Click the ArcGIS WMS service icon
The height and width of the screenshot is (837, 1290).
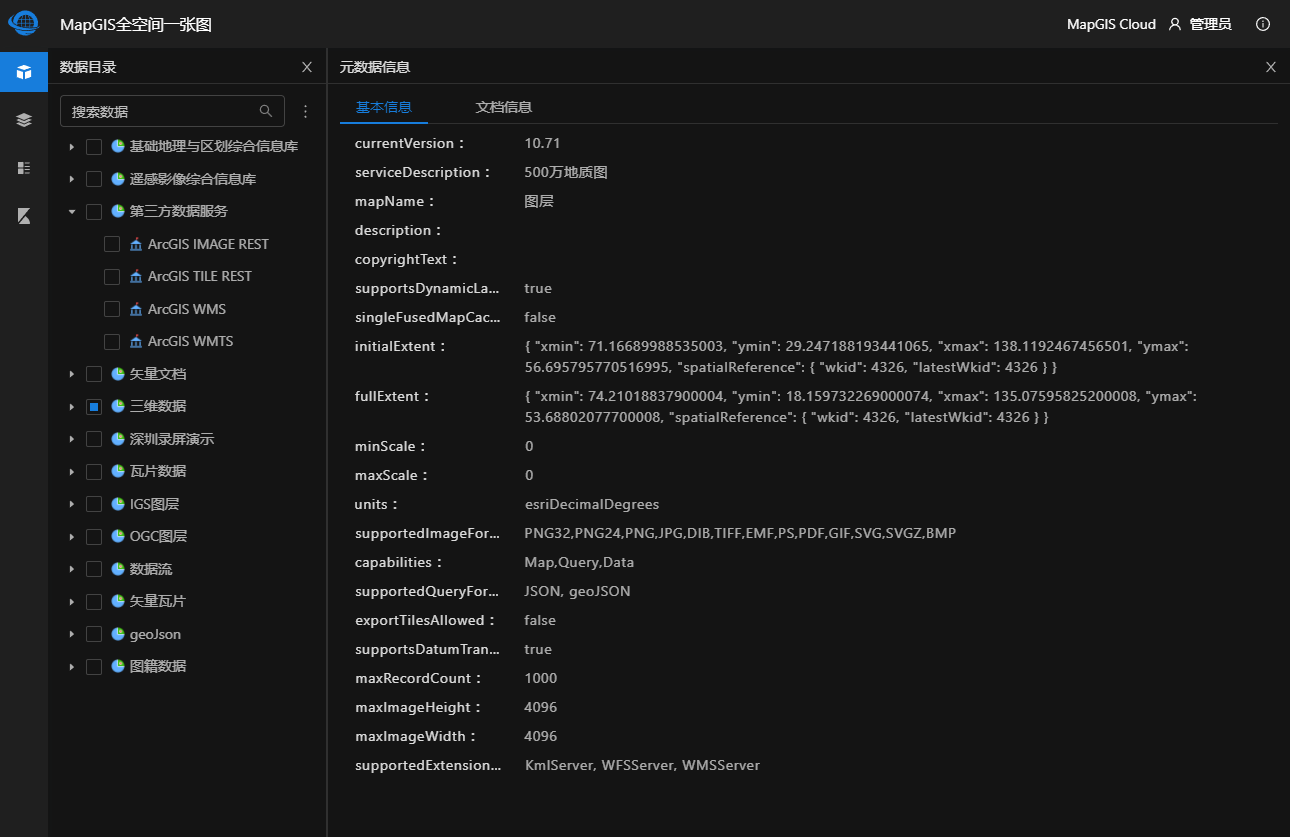point(136,309)
